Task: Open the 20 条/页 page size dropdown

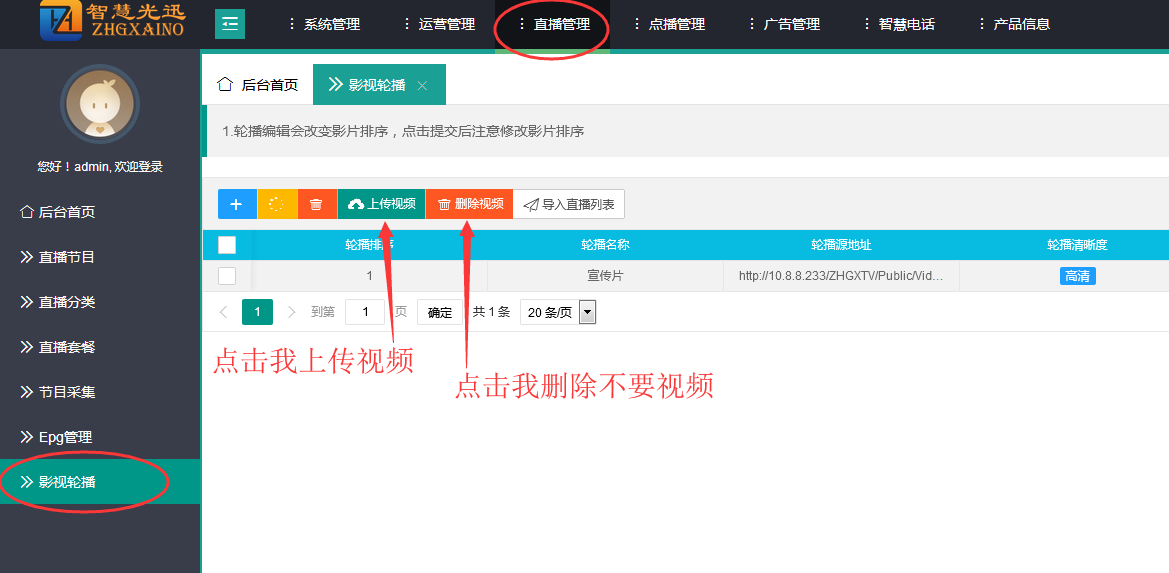Action: click(x=558, y=312)
